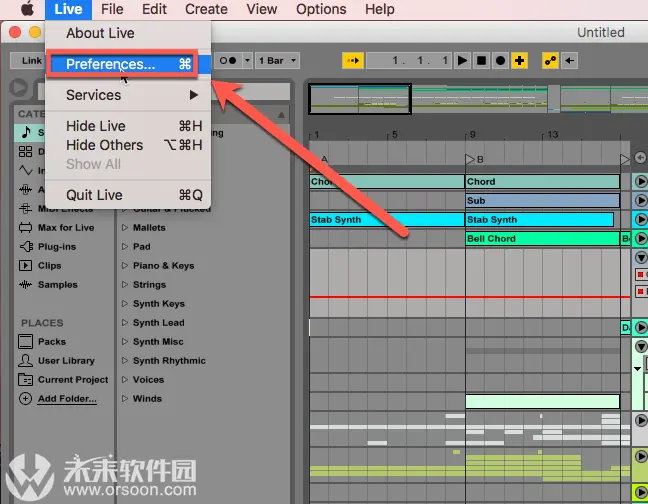Click the Chord track launch button

(641, 182)
